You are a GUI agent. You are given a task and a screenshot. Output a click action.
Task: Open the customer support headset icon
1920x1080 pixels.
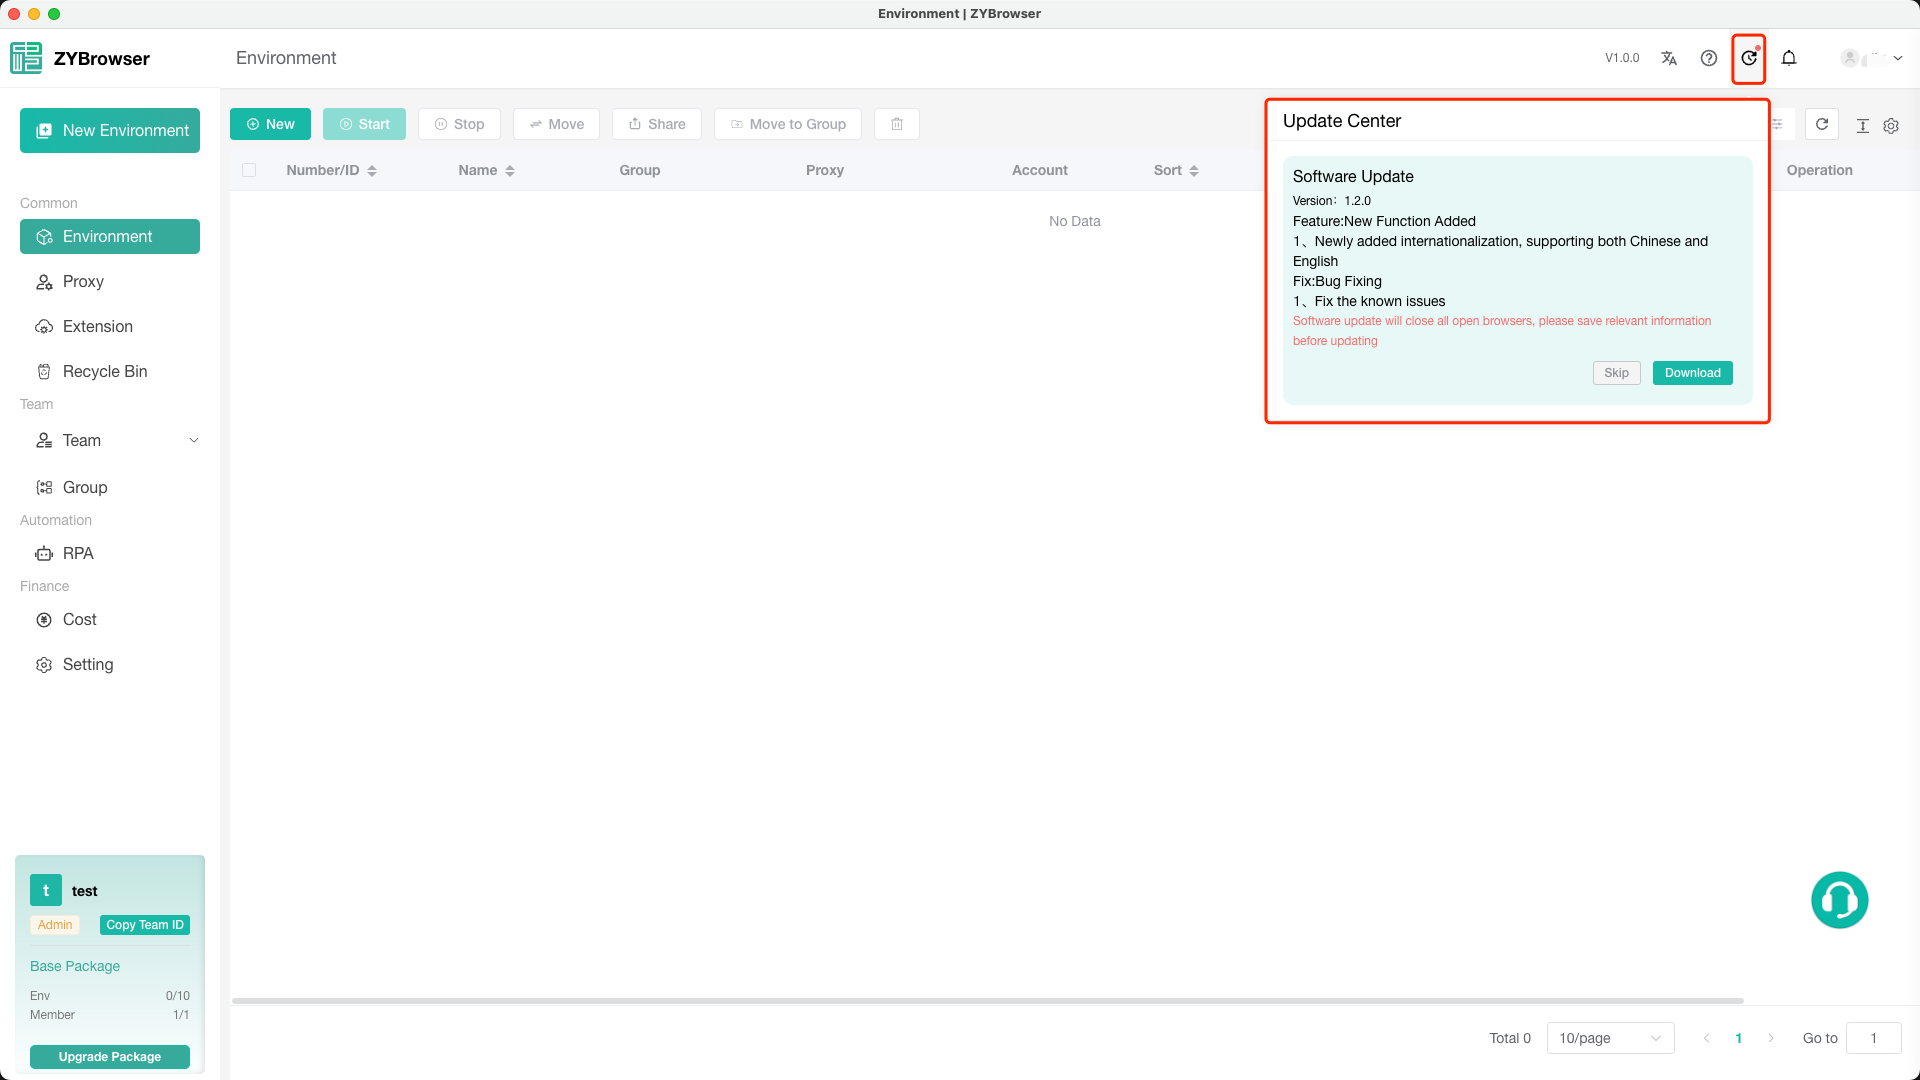[1840, 900]
